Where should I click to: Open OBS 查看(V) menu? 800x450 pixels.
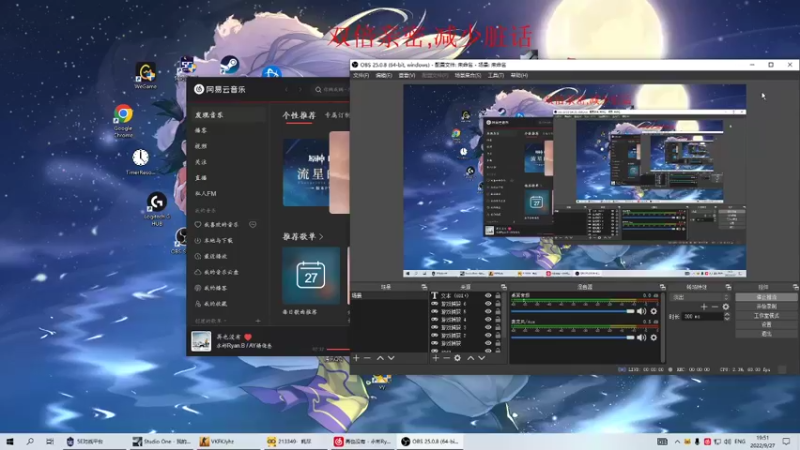[407, 76]
